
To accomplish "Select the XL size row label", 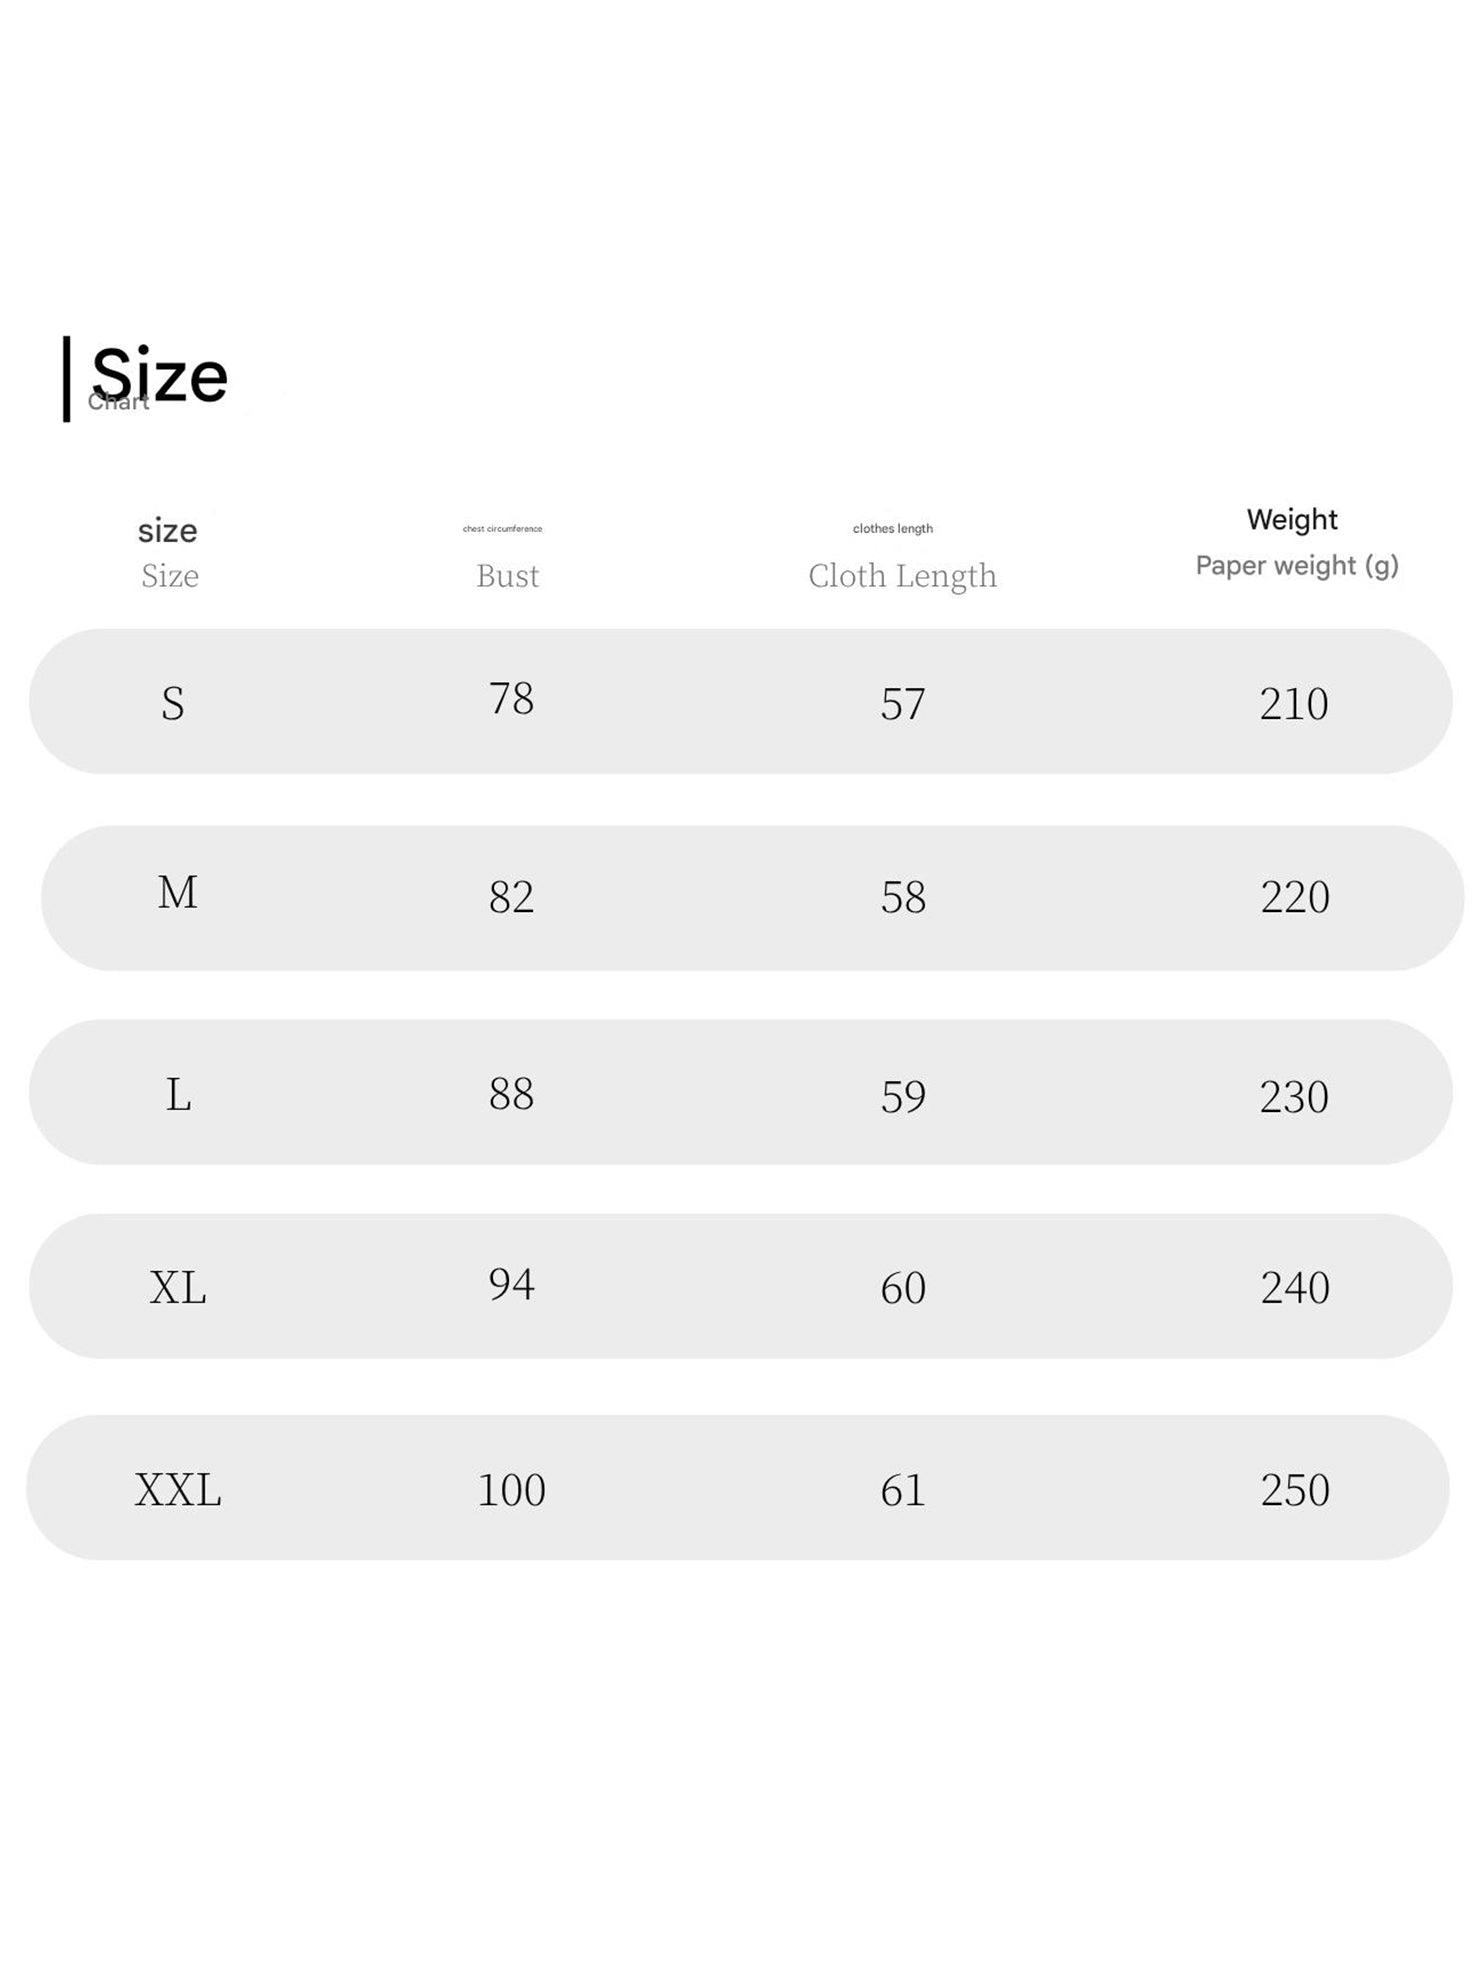I will [178, 1288].
